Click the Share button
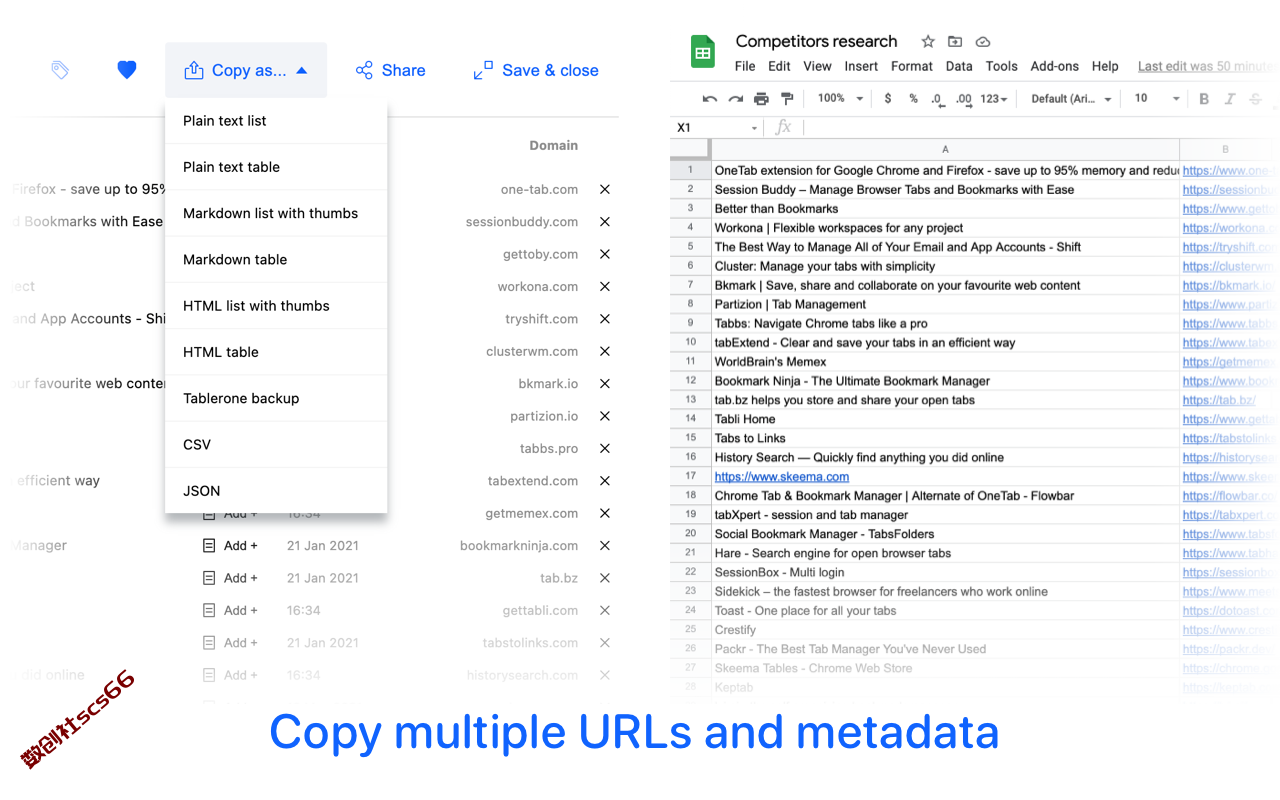The image size is (1280, 800). coord(391,70)
